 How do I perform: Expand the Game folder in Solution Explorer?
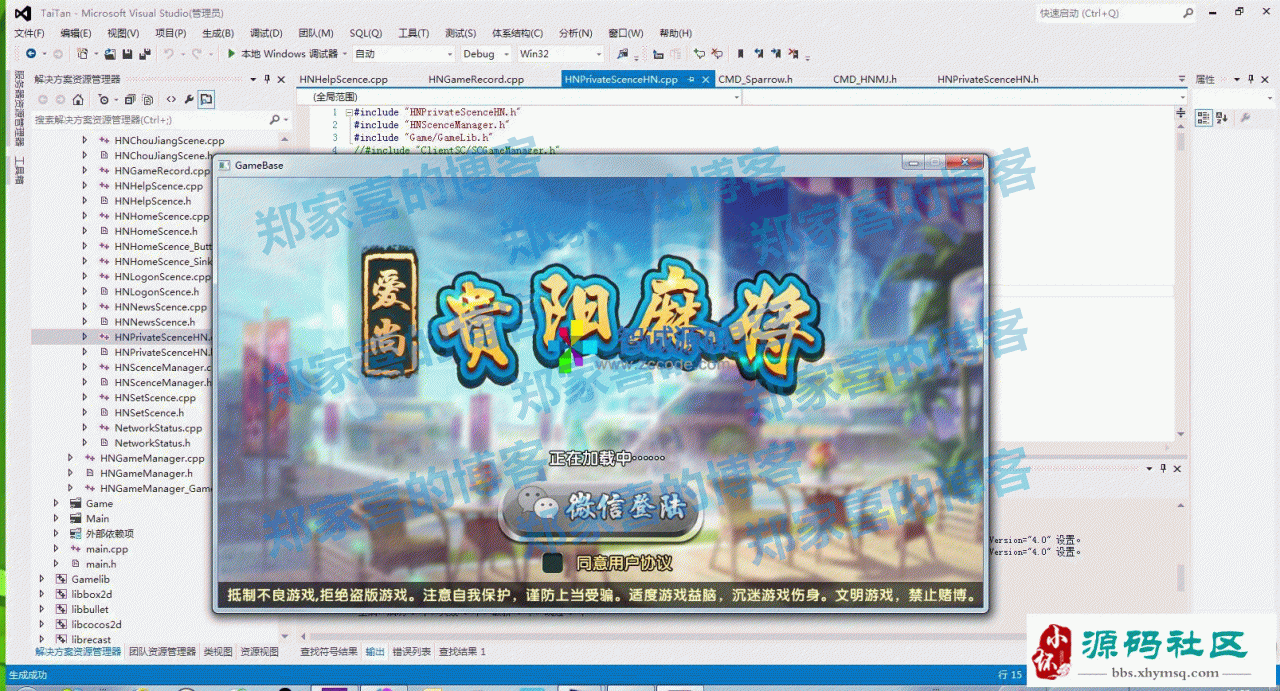click(x=57, y=504)
